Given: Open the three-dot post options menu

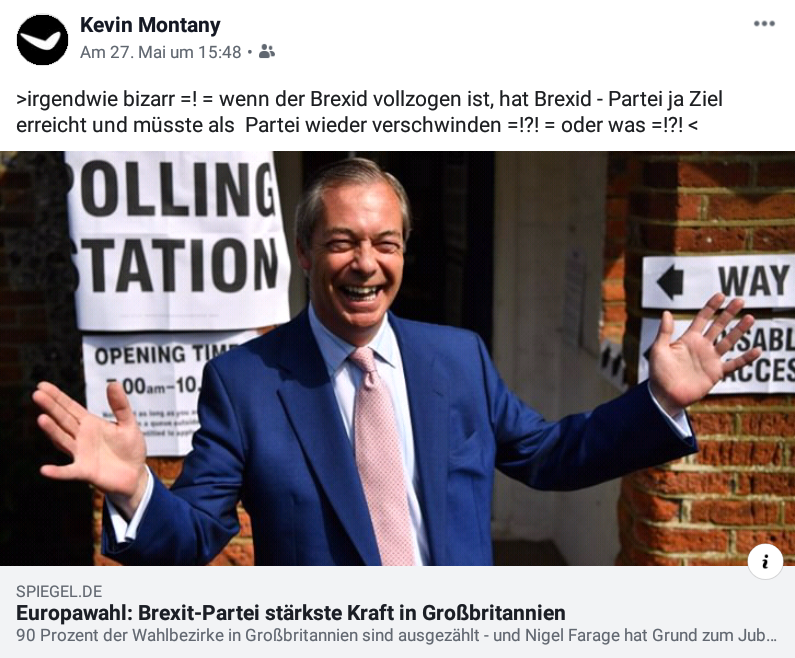Looking at the screenshot, I should pyautogui.click(x=764, y=24).
